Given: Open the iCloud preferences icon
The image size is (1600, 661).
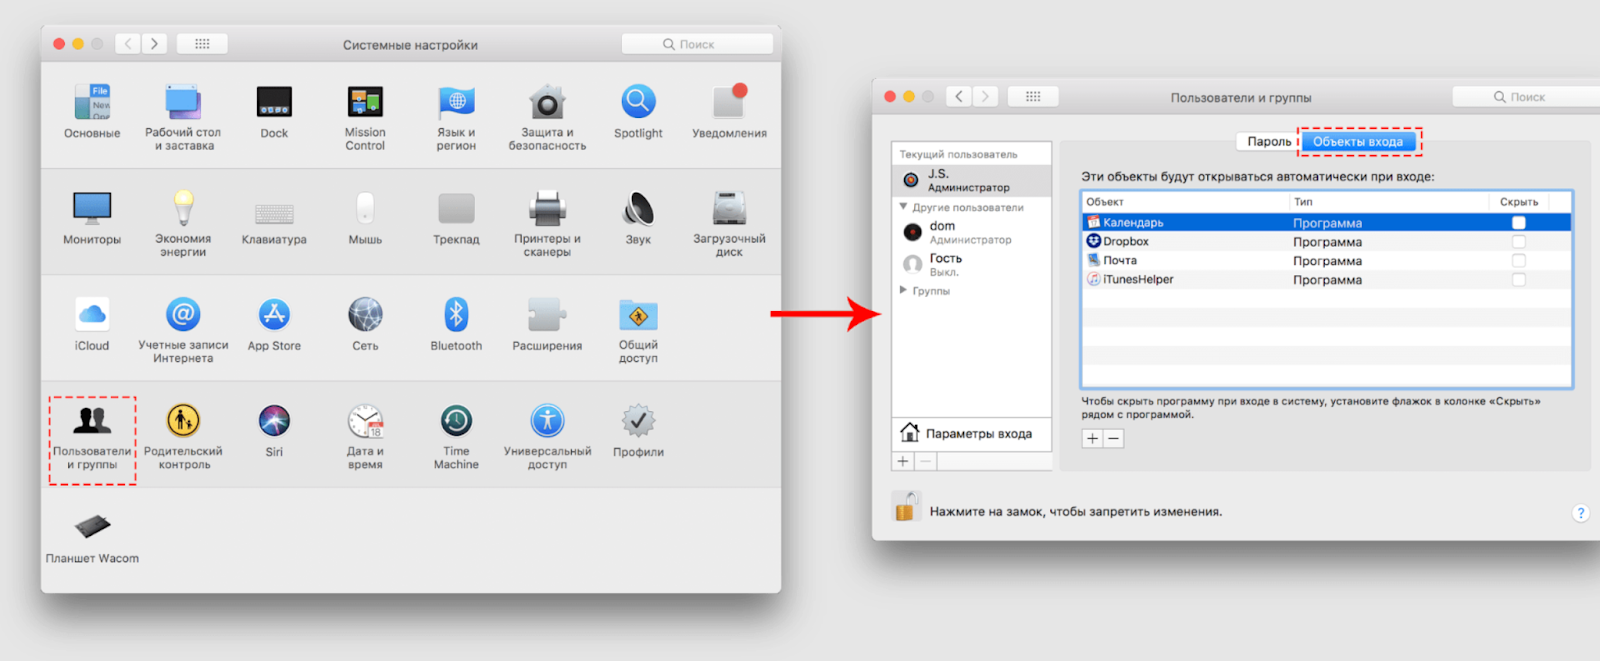Looking at the screenshot, I should pos(92,315).
